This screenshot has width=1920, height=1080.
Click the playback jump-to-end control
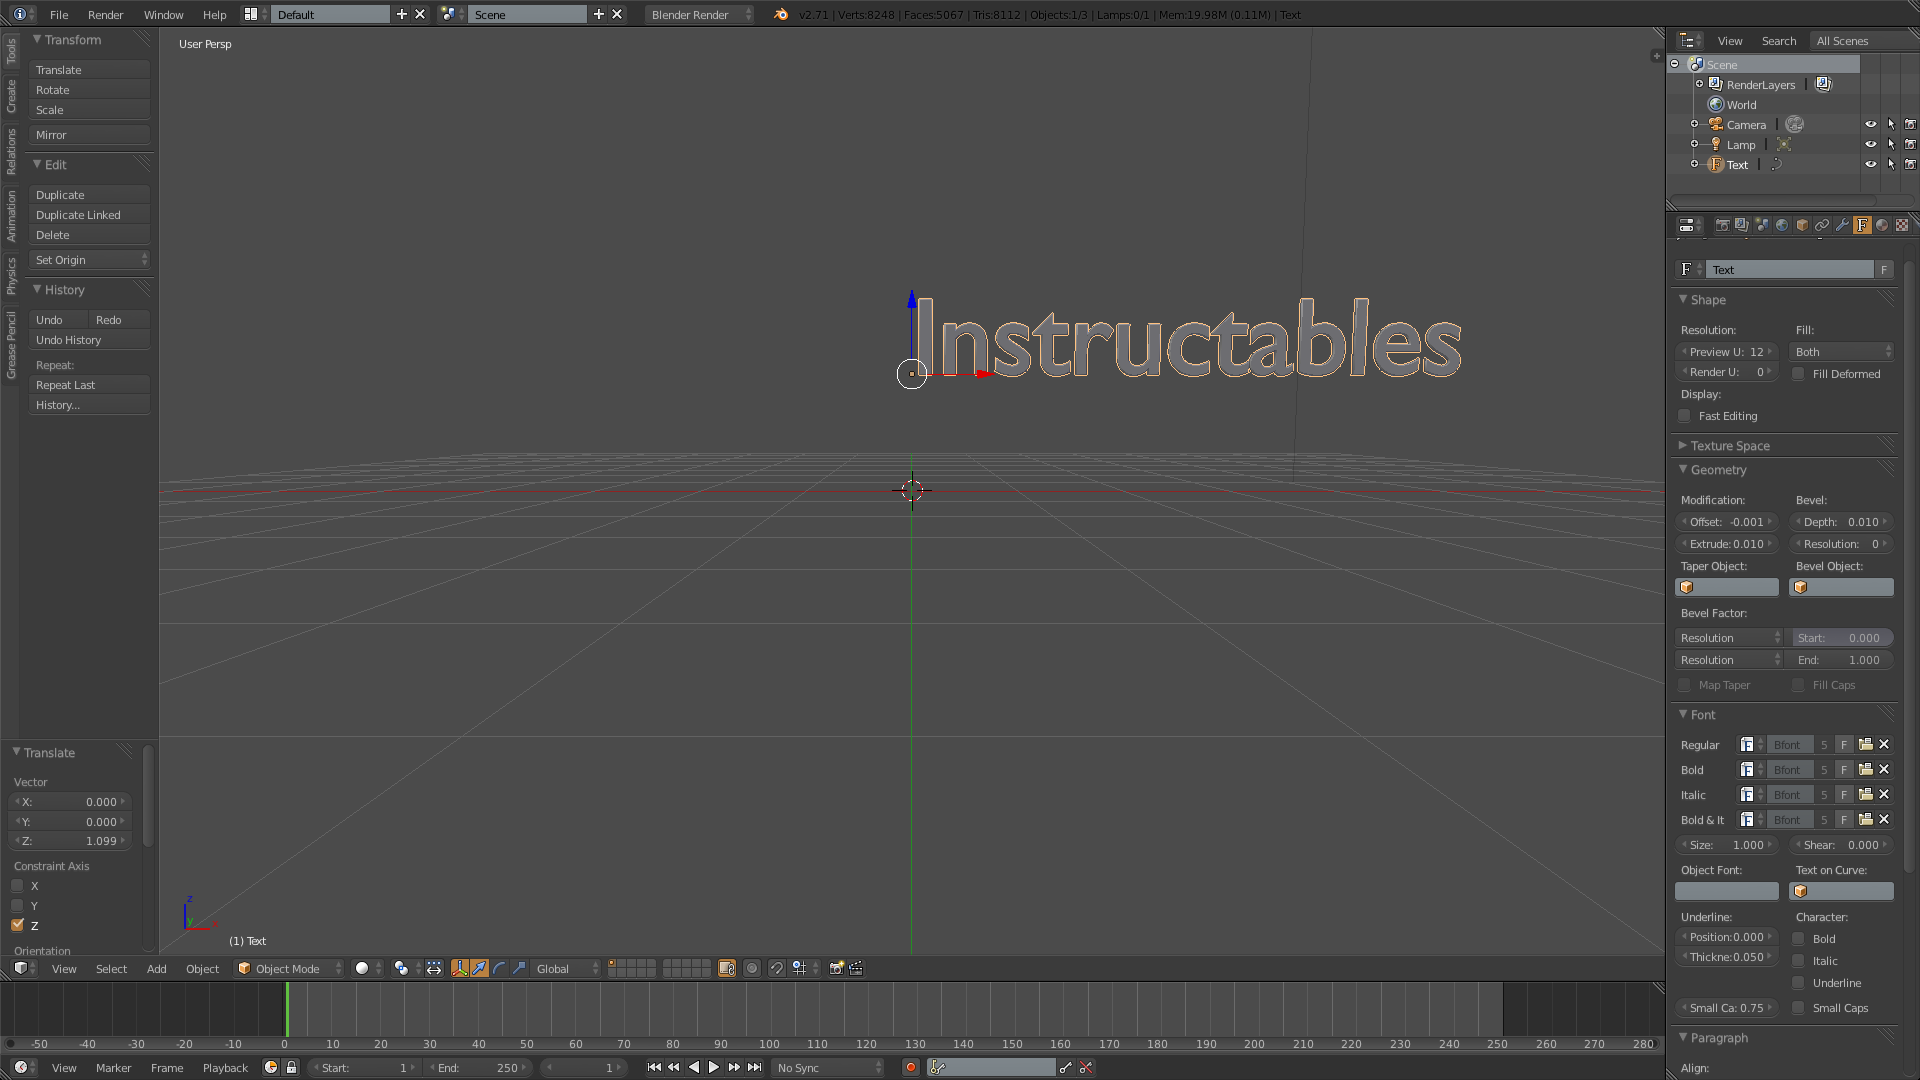tap(755, 1067)
